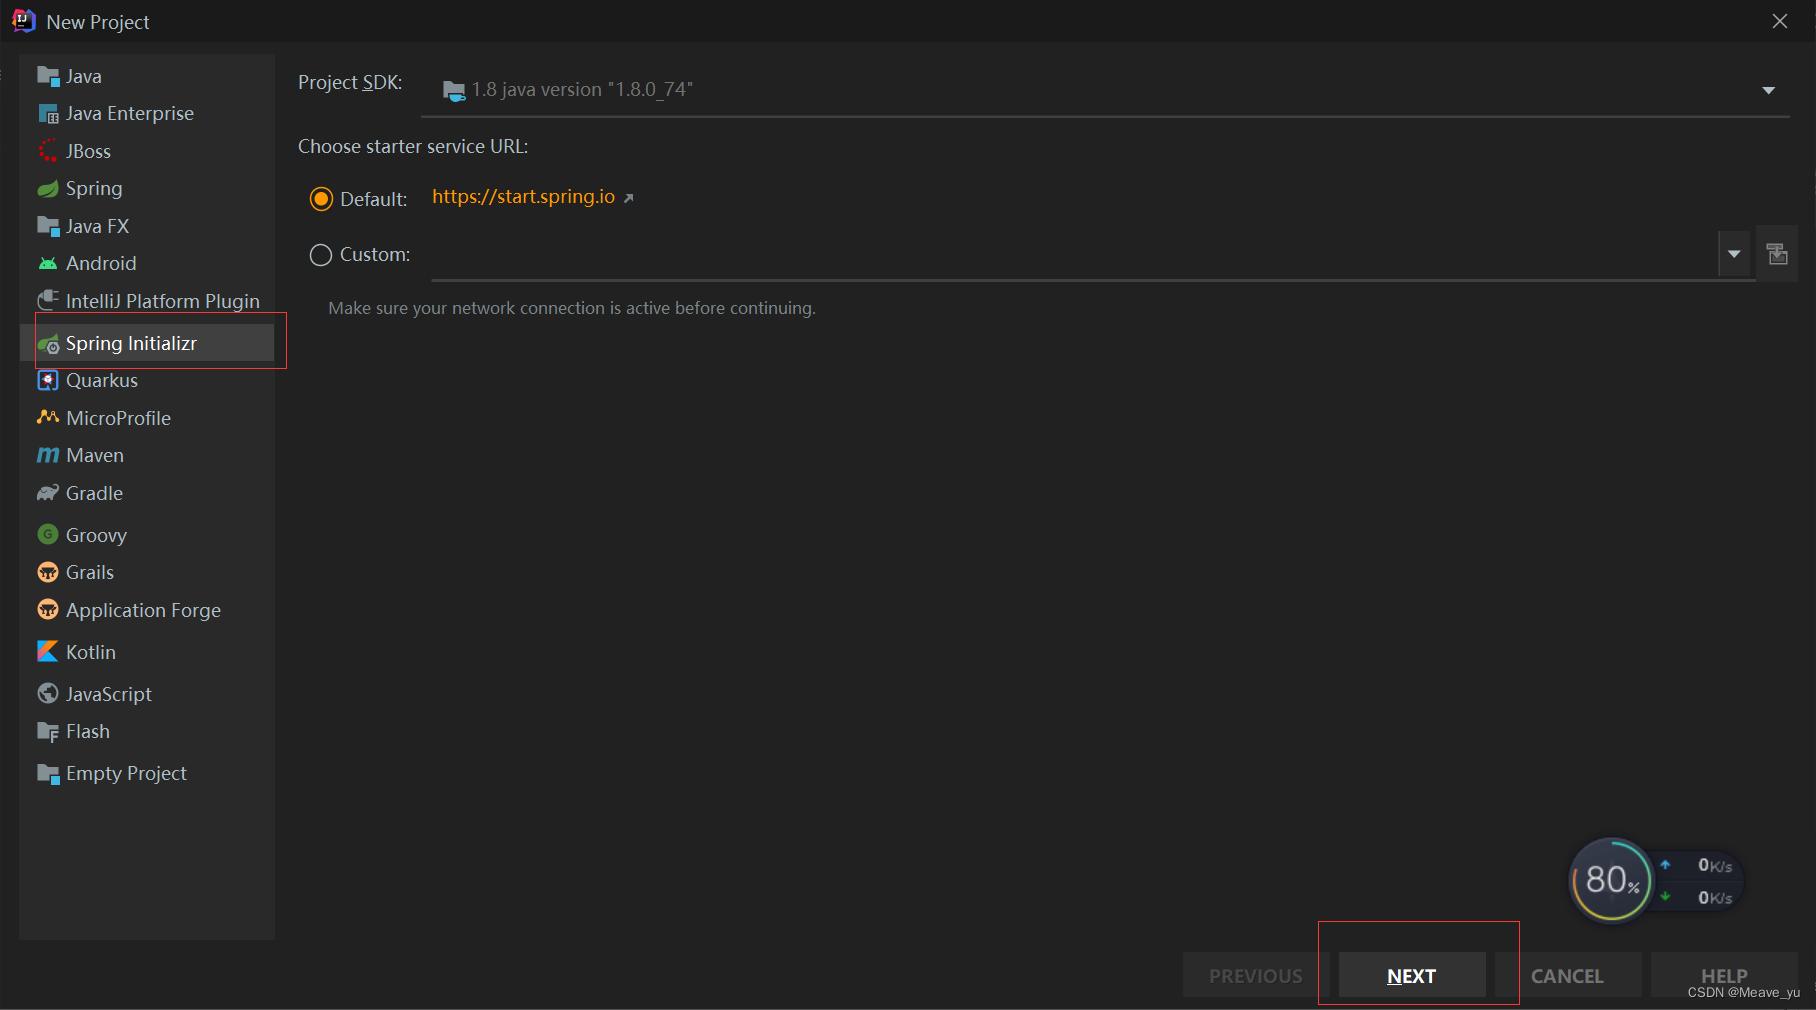Viewport: 1816px width, 1010px height.
Task: Choose the Android list item
Action: click(147, 263)
